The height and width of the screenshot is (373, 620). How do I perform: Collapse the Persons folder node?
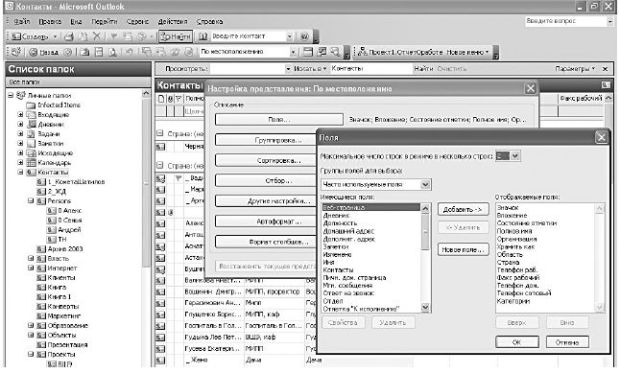click(x=31, y=201)
